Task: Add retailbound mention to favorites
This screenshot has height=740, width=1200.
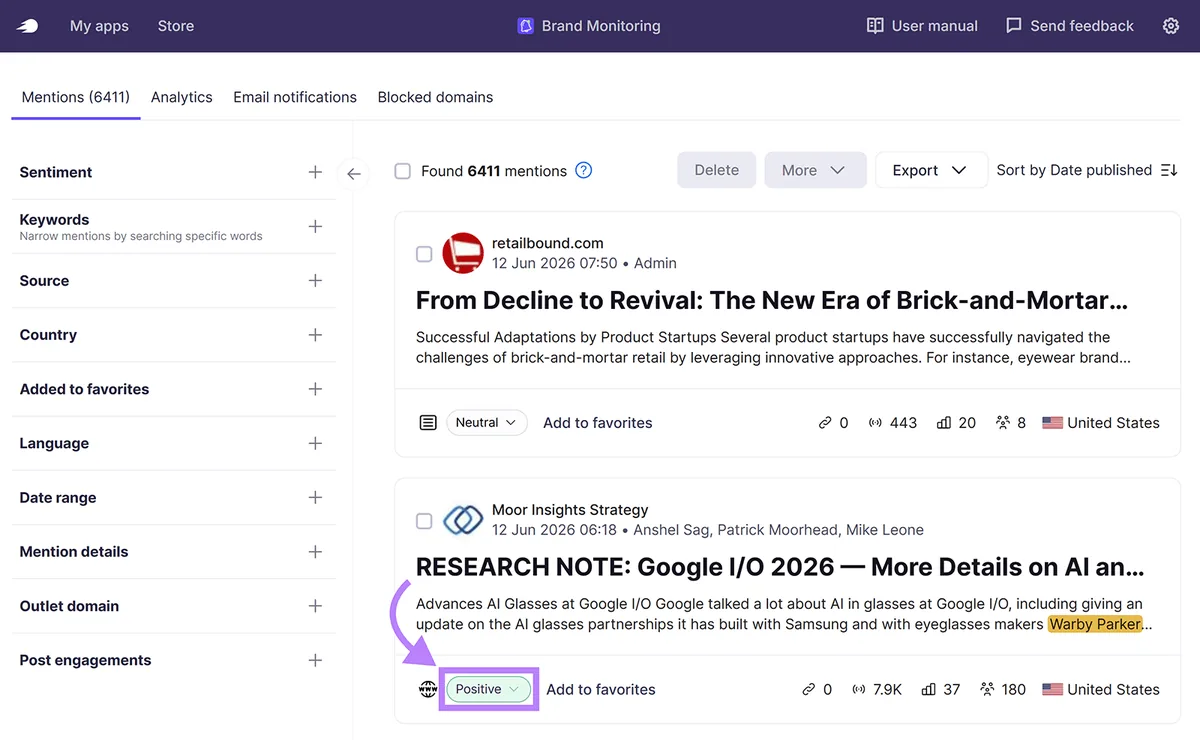Action: pyautogui.click(x=598, y=423)
